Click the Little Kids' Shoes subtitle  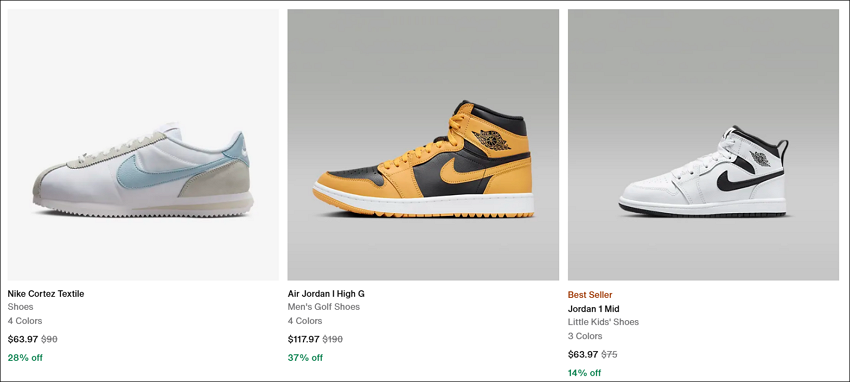click(603, 322)
